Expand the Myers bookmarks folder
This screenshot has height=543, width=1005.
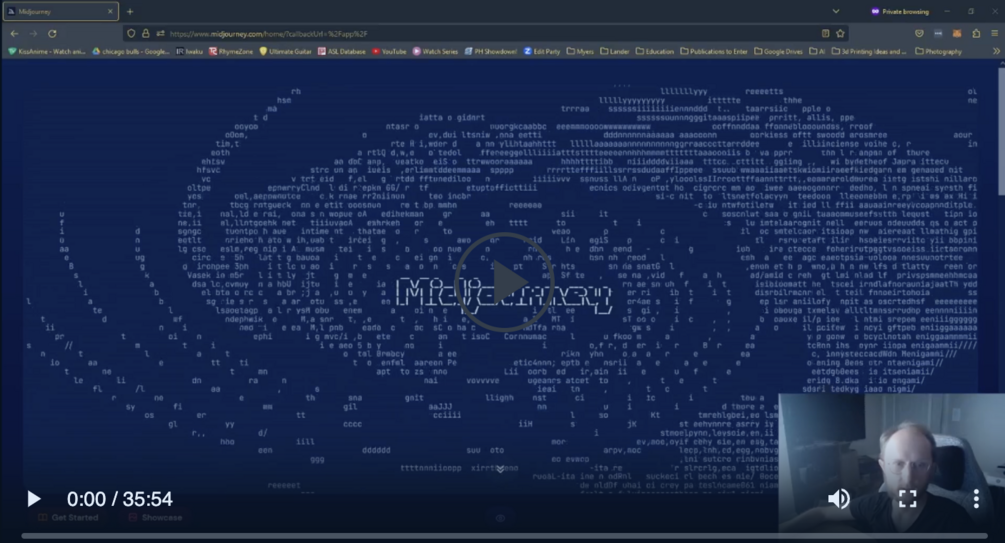tap(580, 51)
